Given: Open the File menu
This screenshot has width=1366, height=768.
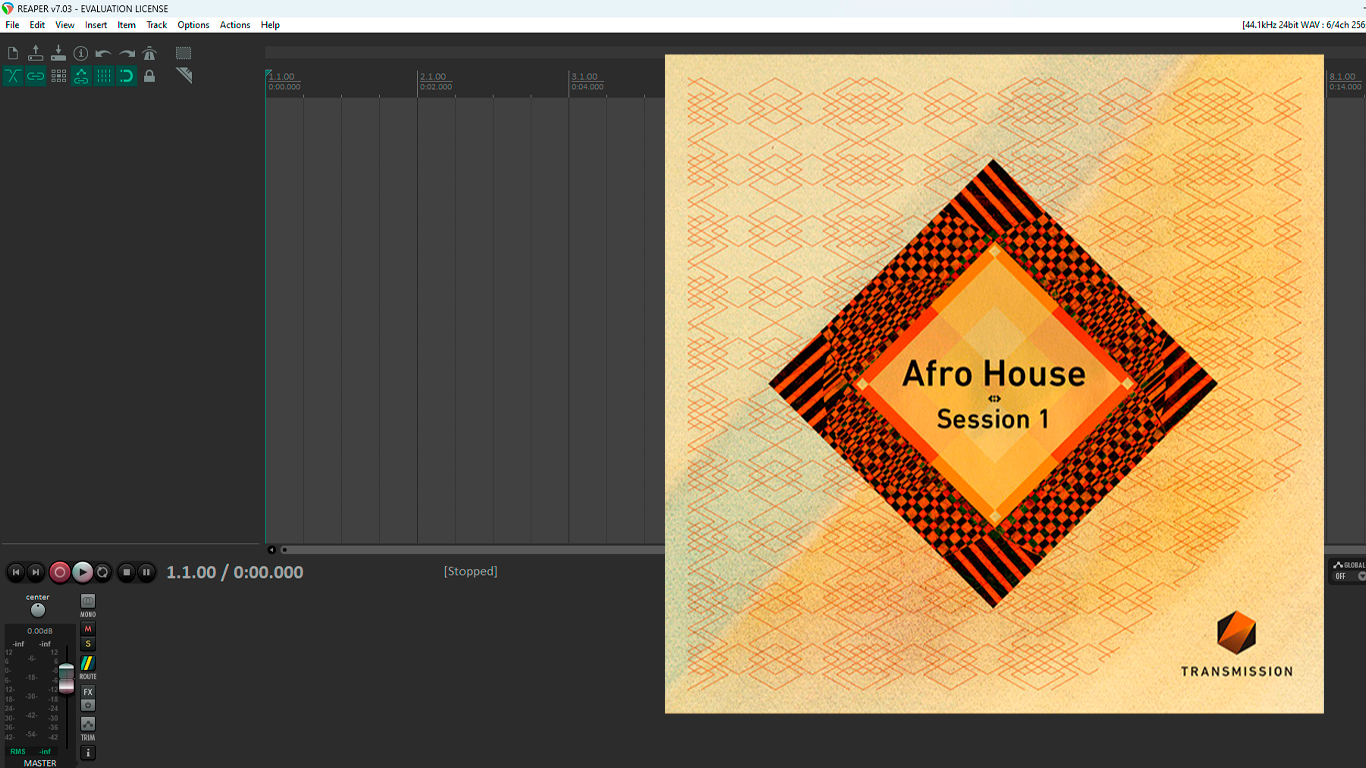Looking at the screenshot, I should (x=12, y=25).
